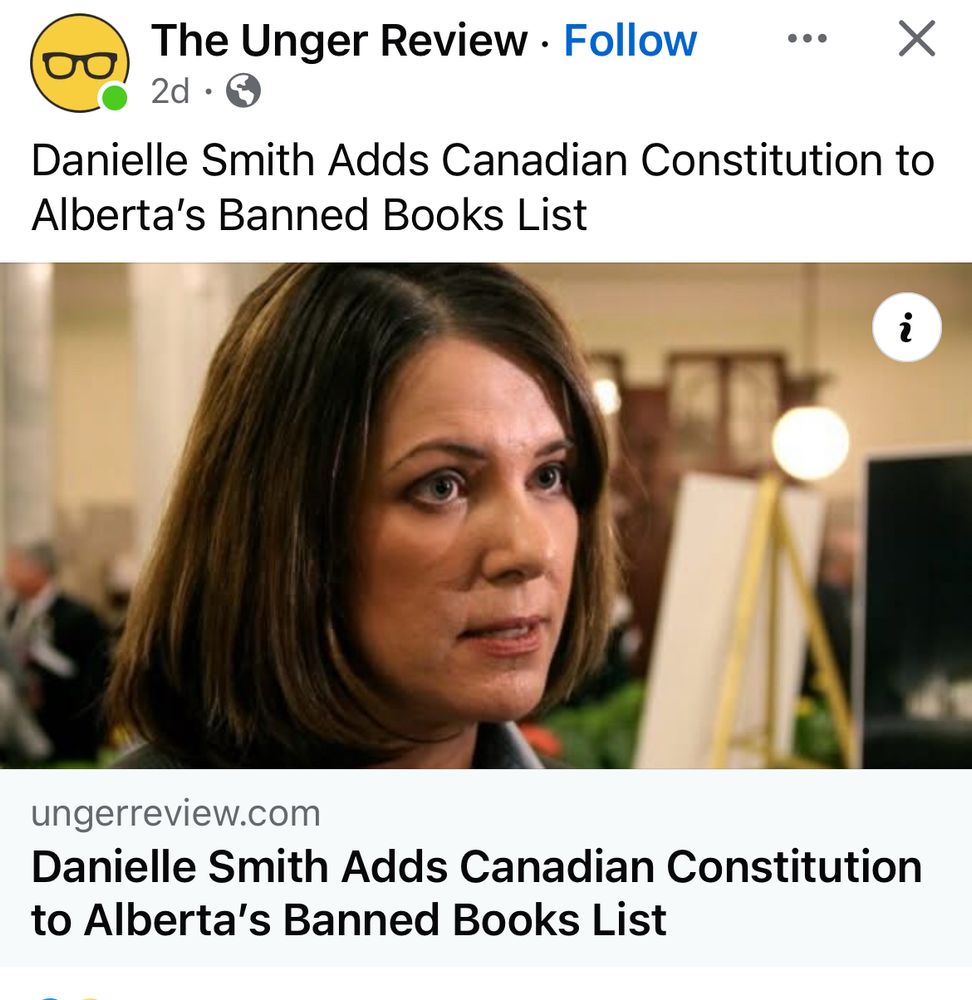Open the bold article headline link
This screenshot has width=972, height=1000.
(x=476, y=893)
